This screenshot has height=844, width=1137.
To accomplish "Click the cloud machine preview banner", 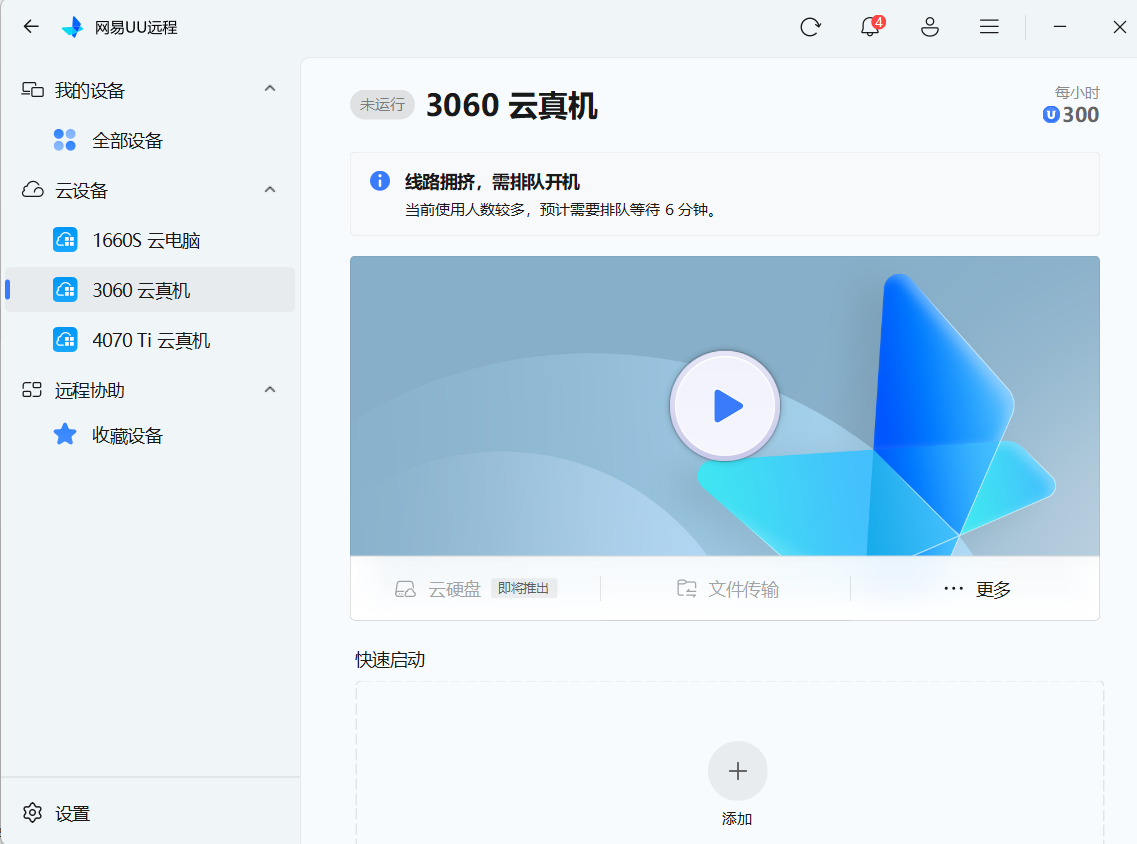I will (x=724, y=406).
